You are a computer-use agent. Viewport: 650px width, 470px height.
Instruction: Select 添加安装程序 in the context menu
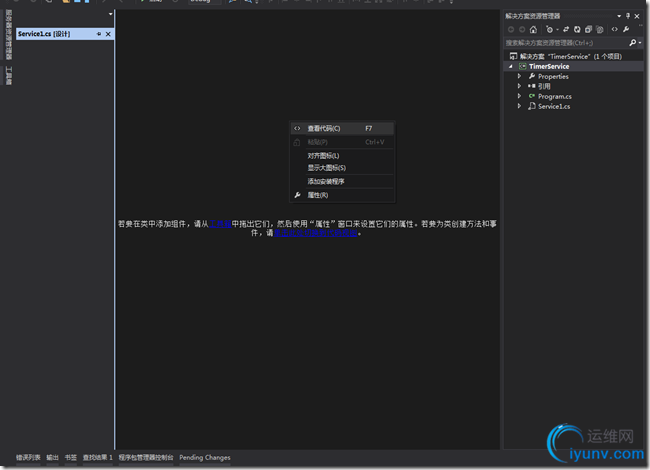[326, 181]
